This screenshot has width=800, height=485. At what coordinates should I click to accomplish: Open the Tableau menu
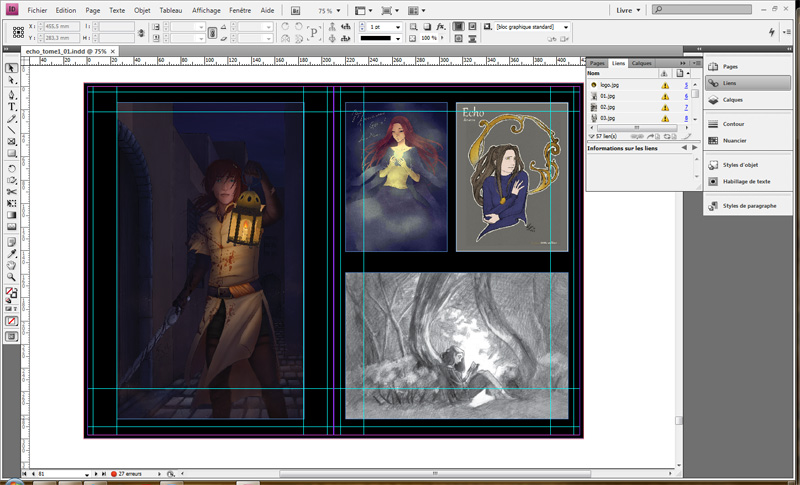[170, 10]
